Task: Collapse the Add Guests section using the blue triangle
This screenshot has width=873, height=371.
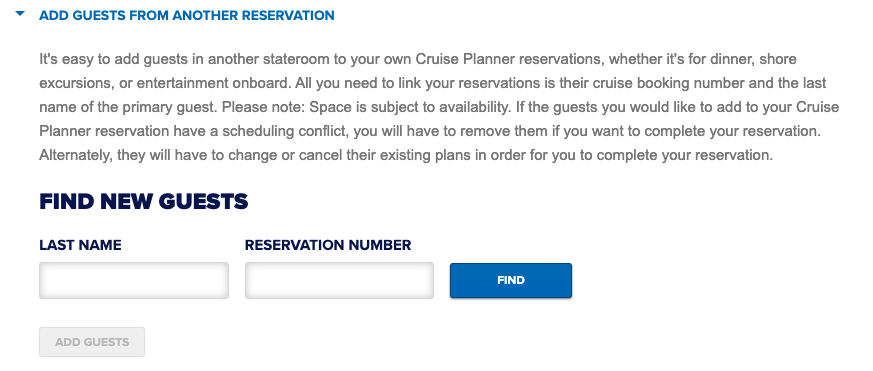Action: click(21, 14)
